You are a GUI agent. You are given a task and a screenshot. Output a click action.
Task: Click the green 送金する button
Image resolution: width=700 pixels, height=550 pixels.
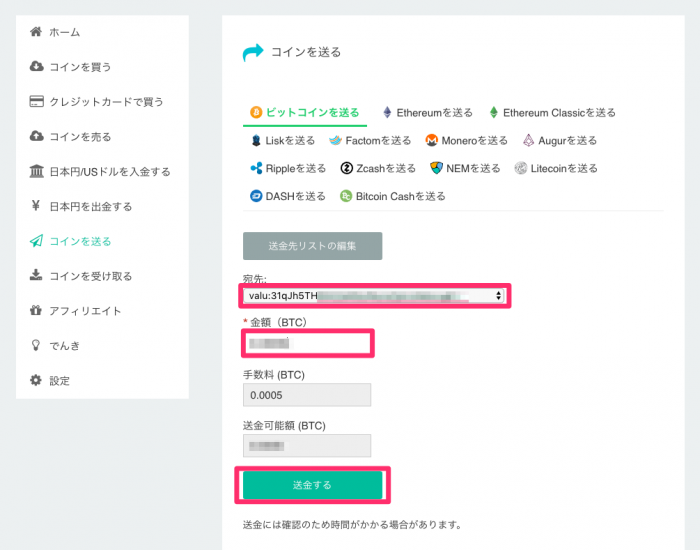[312, 485]
